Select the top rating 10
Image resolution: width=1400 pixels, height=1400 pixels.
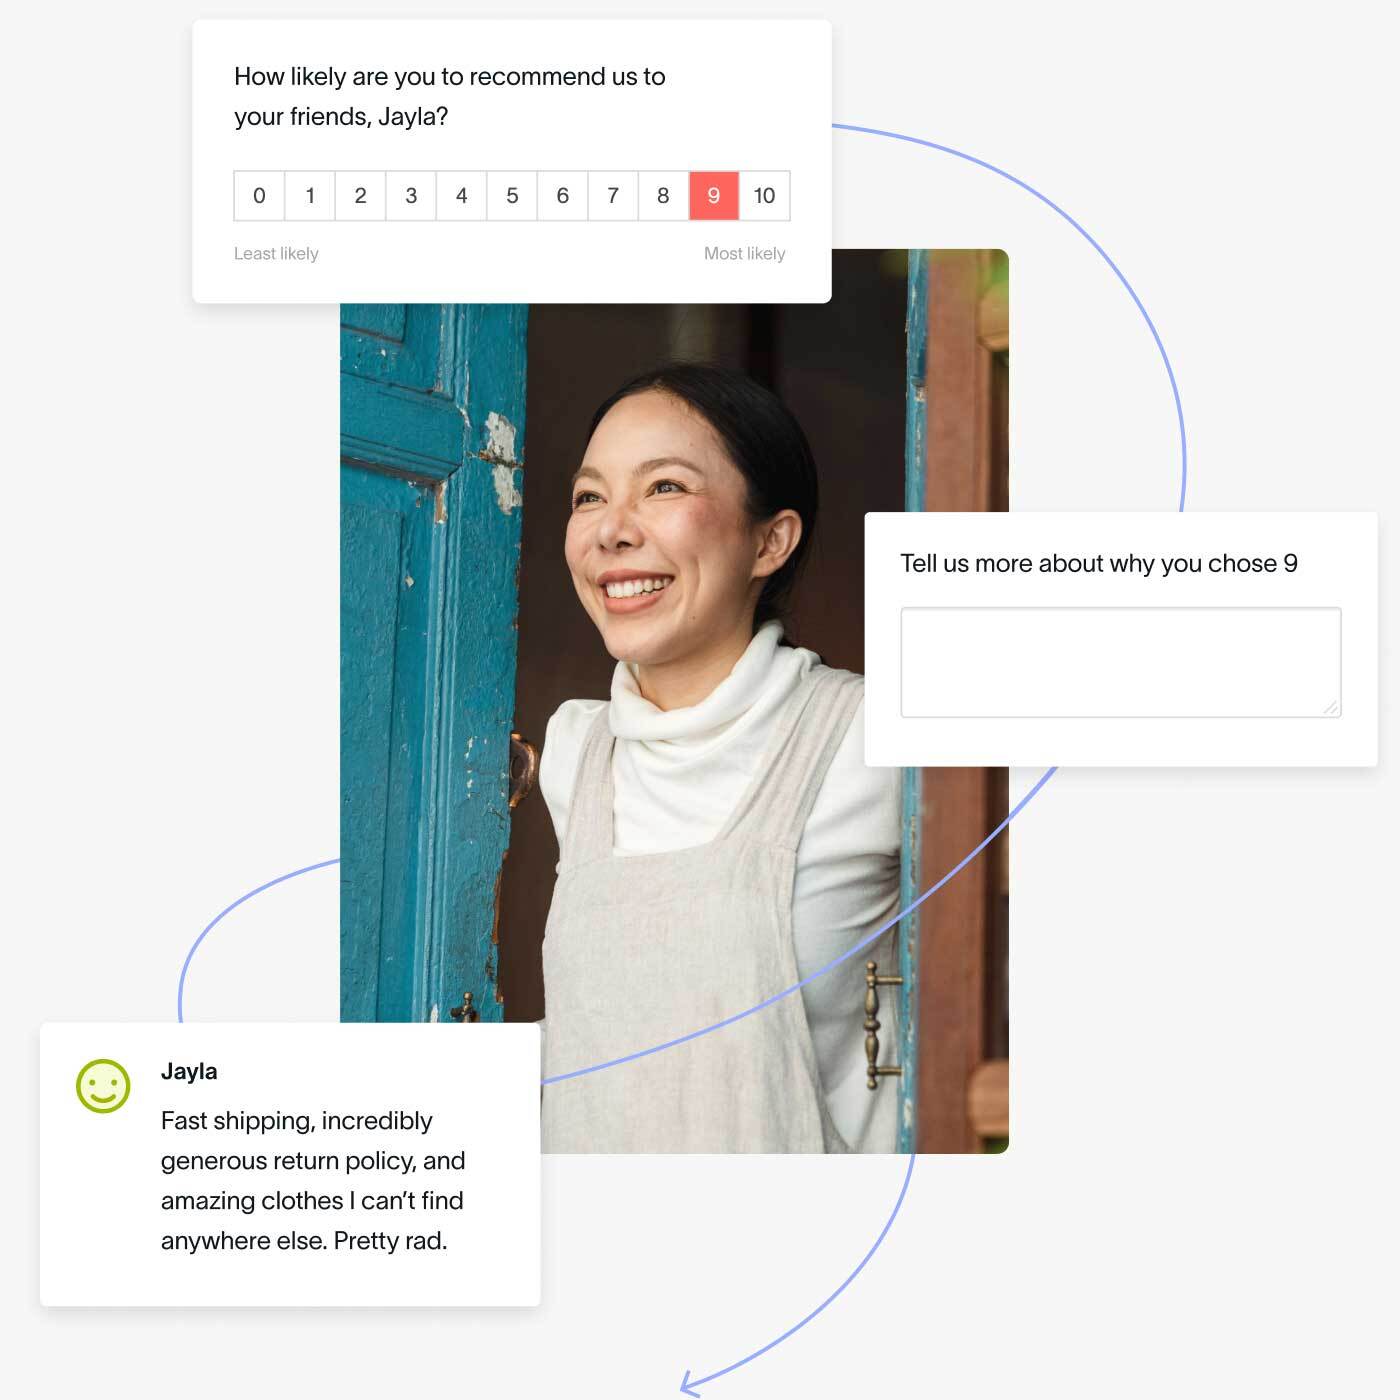764,196
